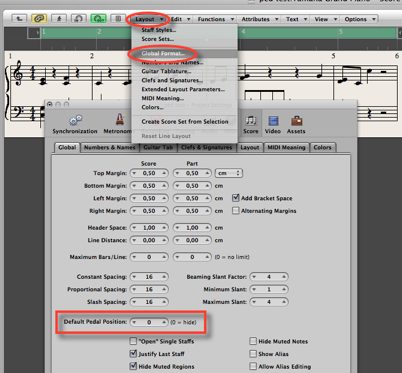Increase Score Top Margin value
The image size is (402, 373).
[x=164, y=173]
